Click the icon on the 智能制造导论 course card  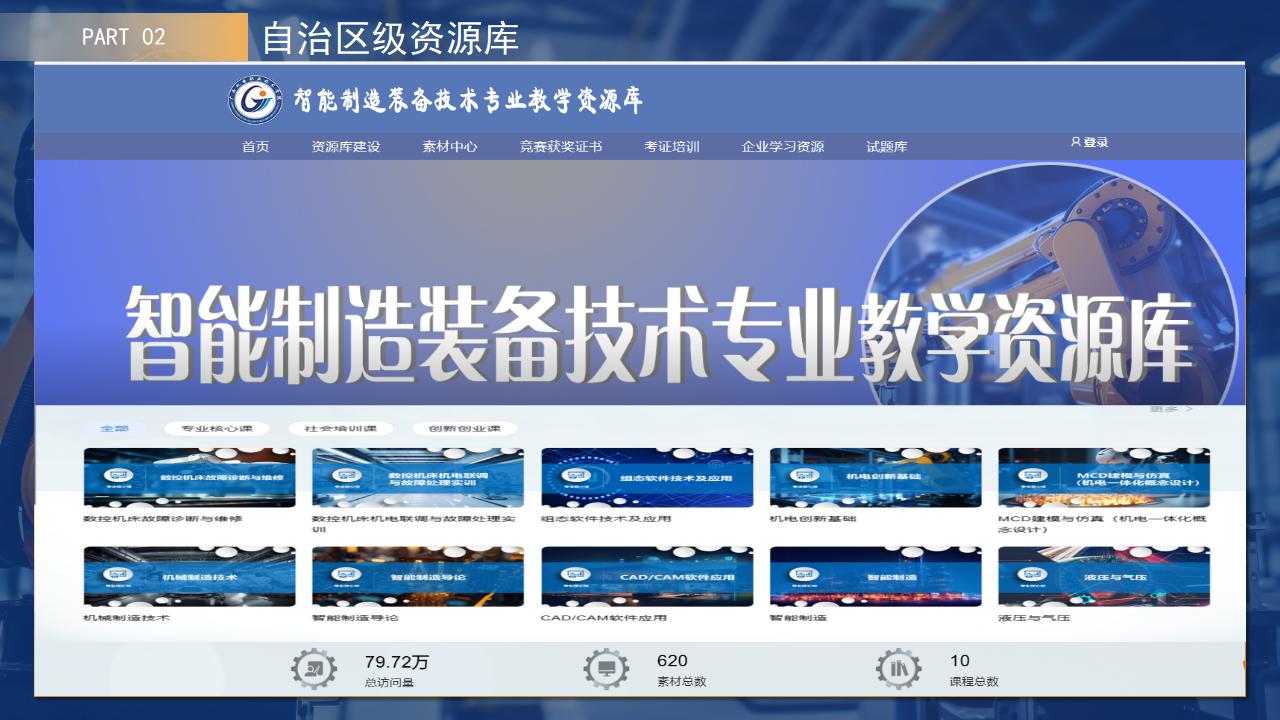[347, 576]
